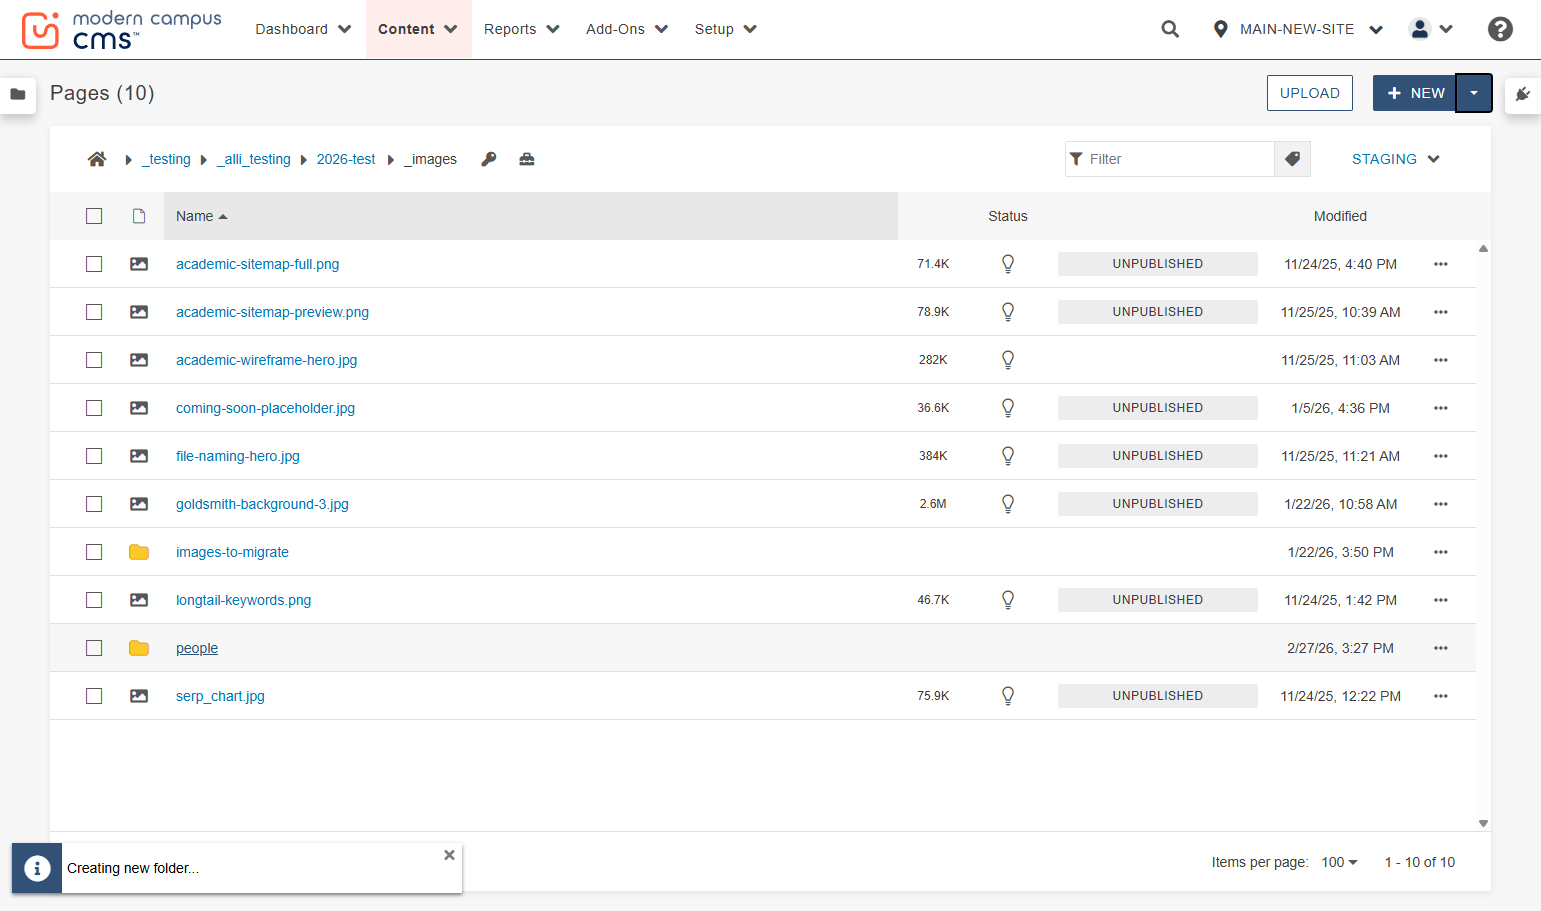Click the NEW button
Image resolution: width=1541 pixels, height=911 pixels.
tap(1415, 93)
